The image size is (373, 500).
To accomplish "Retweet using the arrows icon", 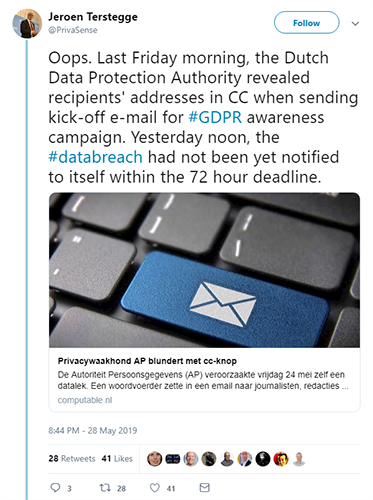I will tap(105, 488).
